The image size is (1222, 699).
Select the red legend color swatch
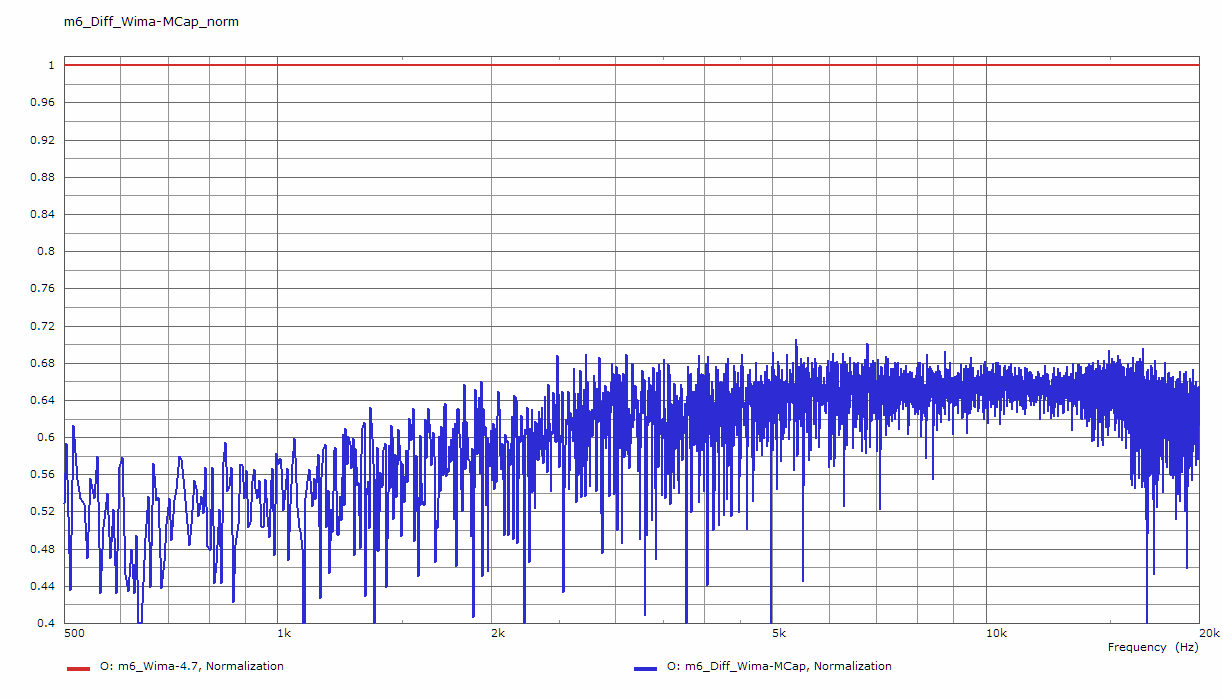(x=78, y=667)
